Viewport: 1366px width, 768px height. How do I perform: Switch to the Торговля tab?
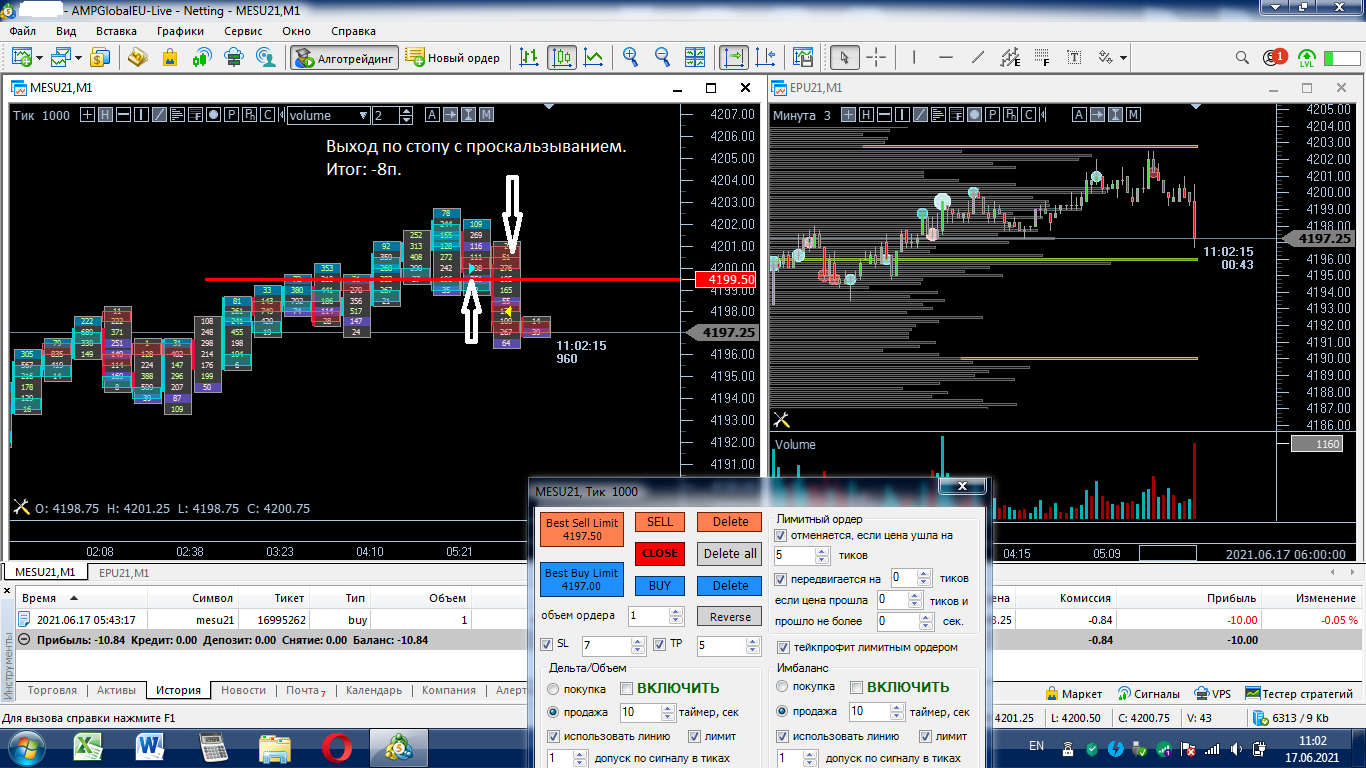coord(52,690)
